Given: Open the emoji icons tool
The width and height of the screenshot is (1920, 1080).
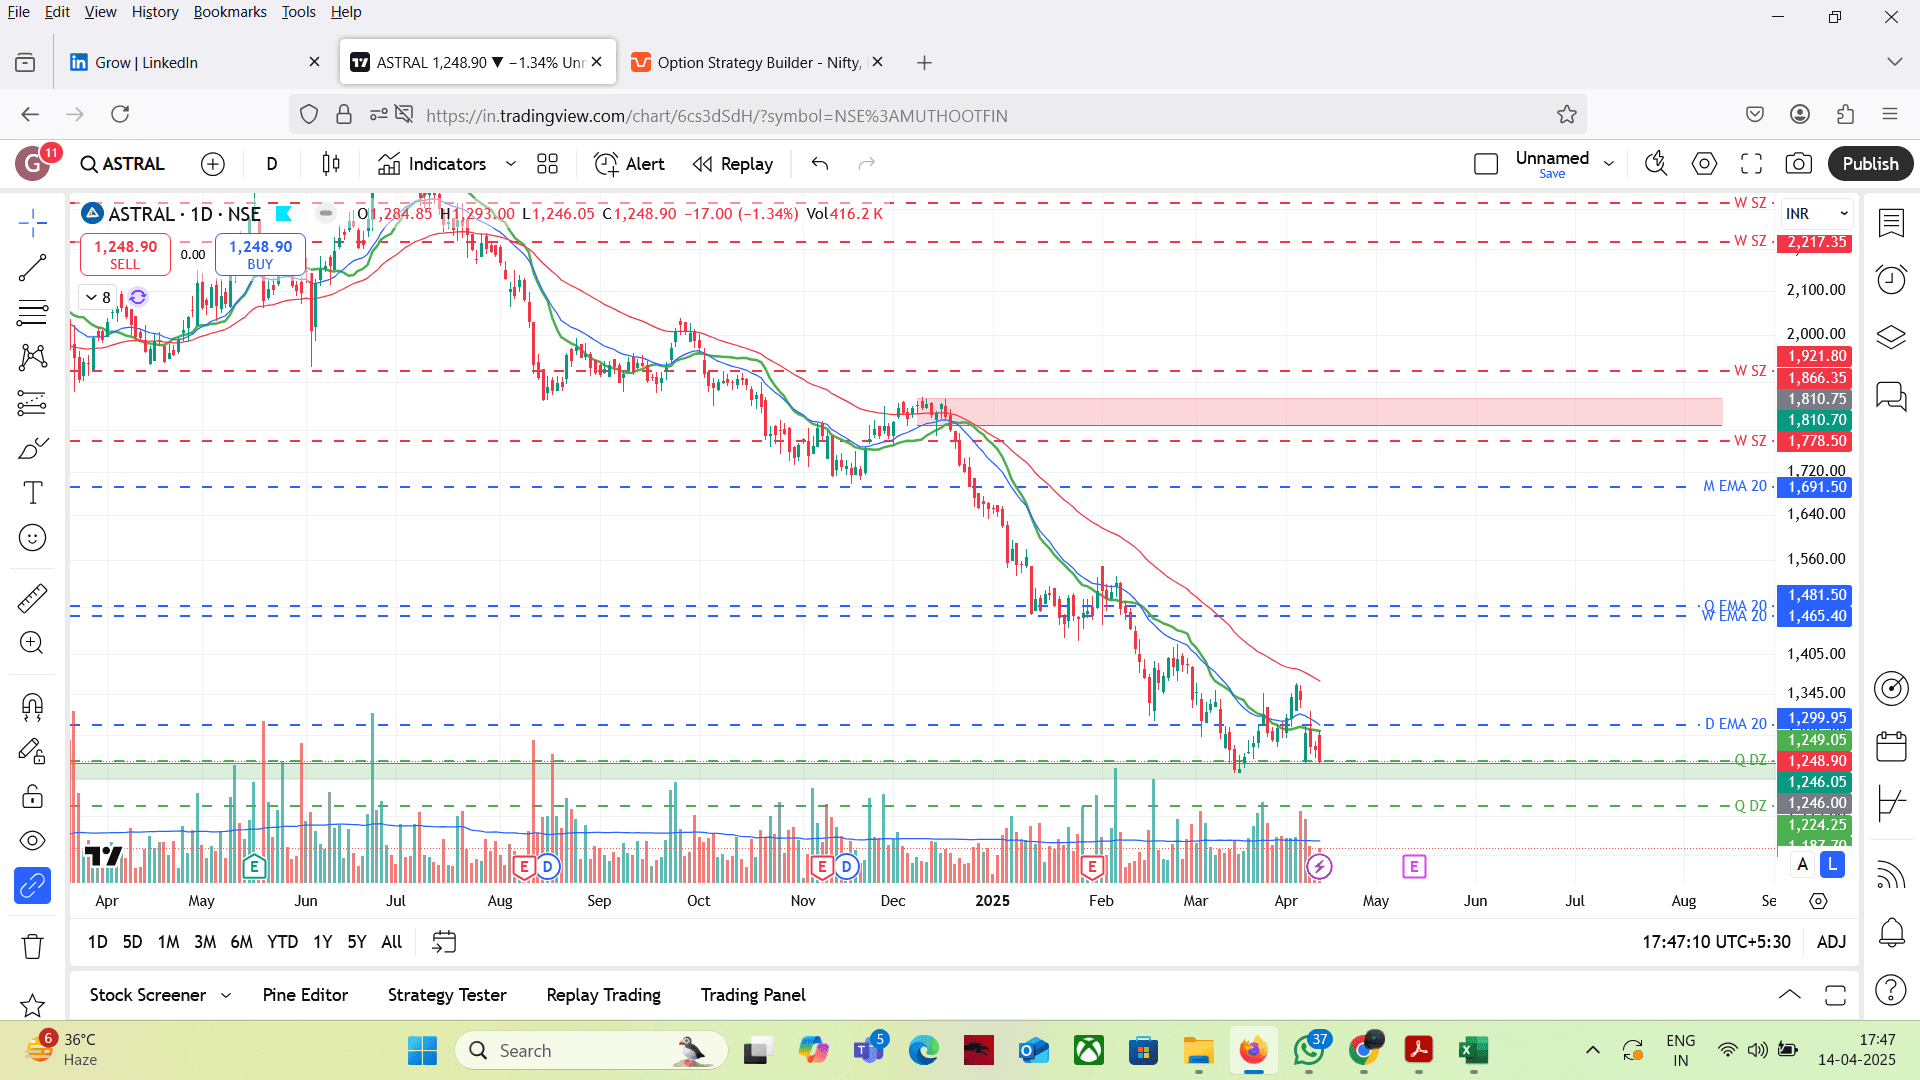Looking at the screenshot, I should (x=32, y=538).
